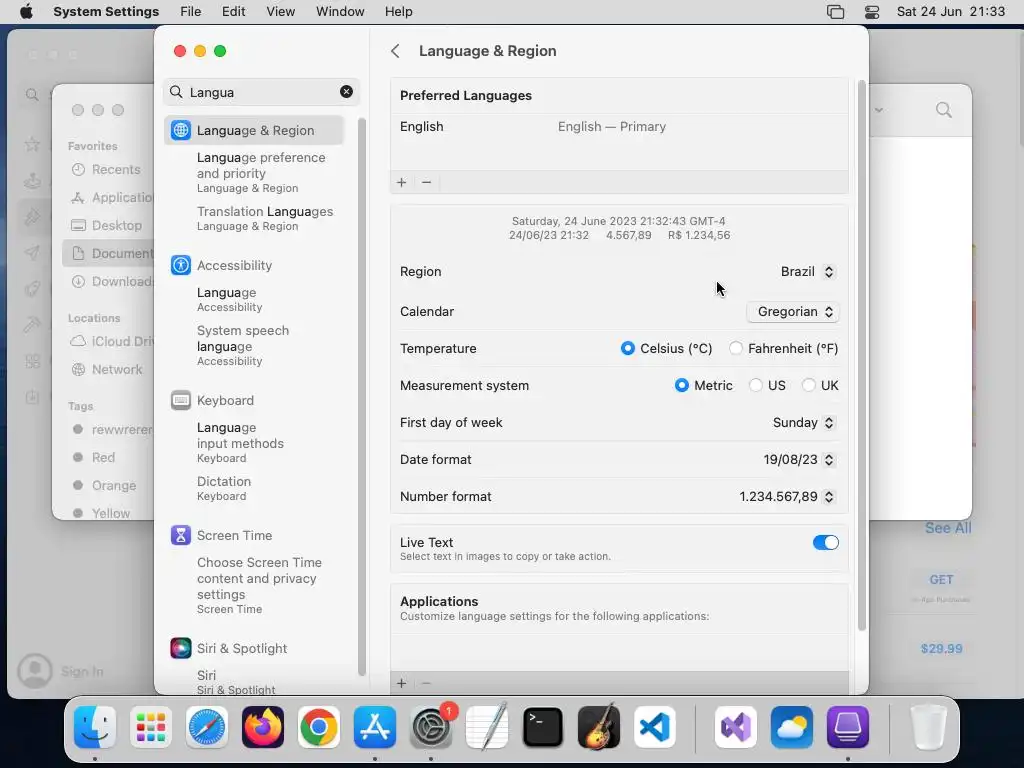Add an application language with plus
This screenshot has height=768, width=1024.
402,683
